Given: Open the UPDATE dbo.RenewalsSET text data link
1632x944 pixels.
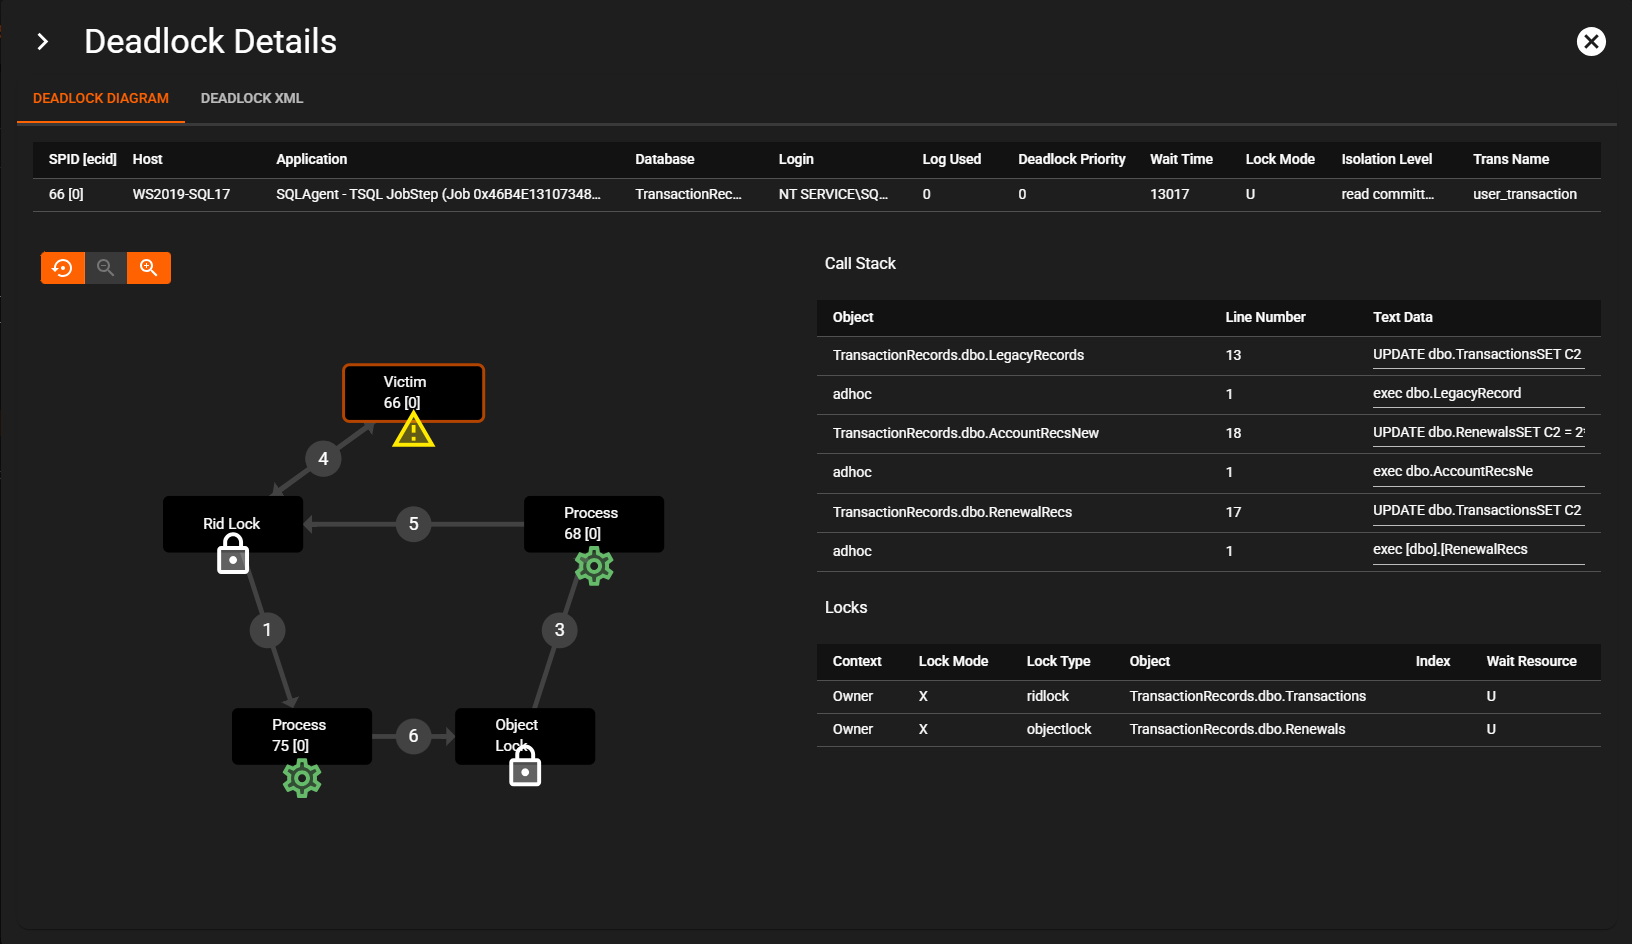Looking at the screenshot, I should tap(1477, 432).
